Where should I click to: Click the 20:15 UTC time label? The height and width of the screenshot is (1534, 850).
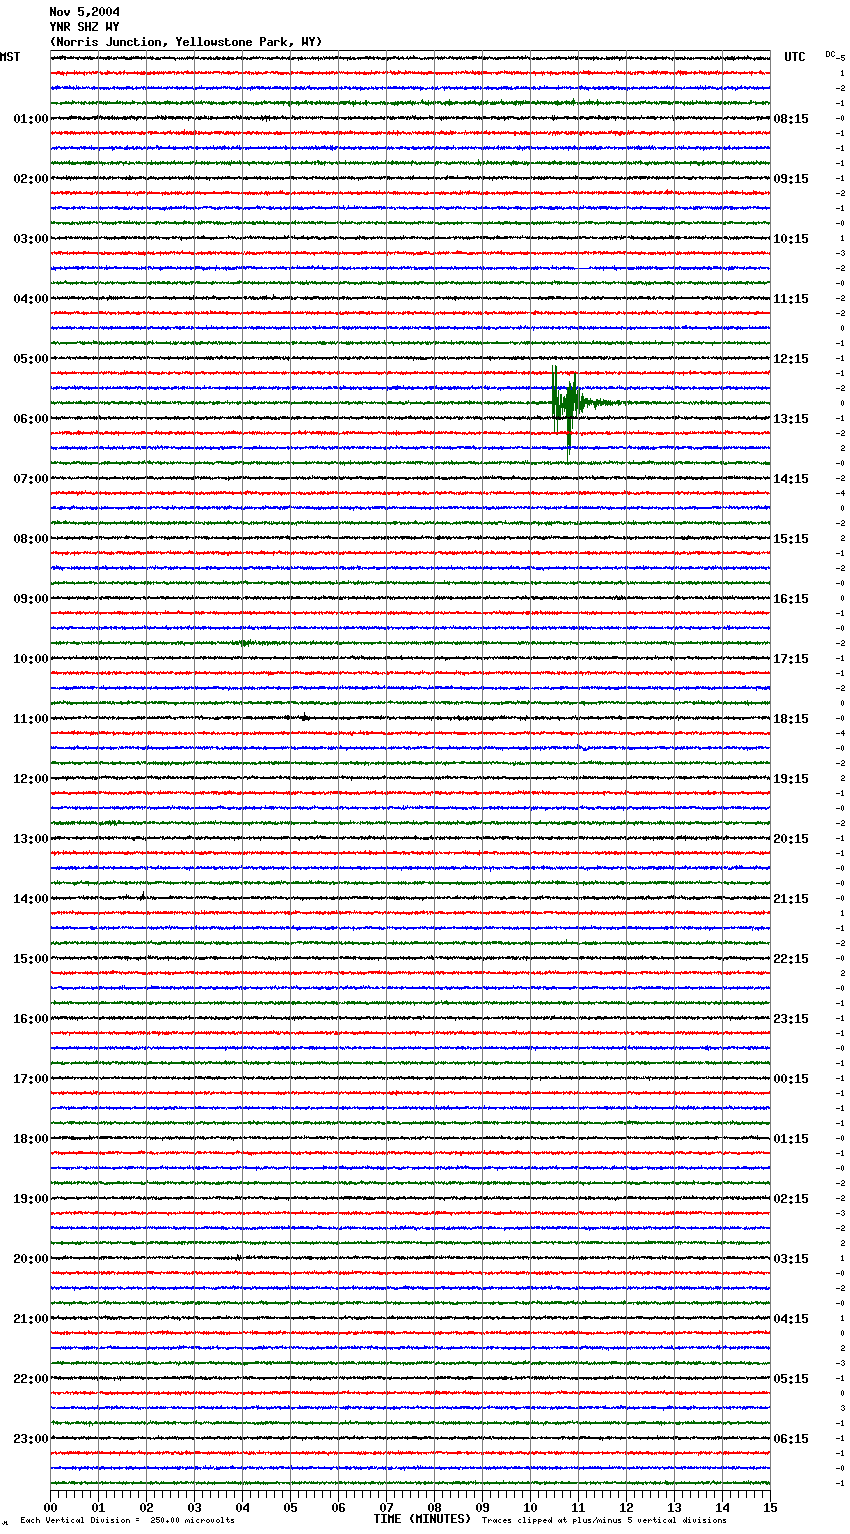(x=791, y=839)
